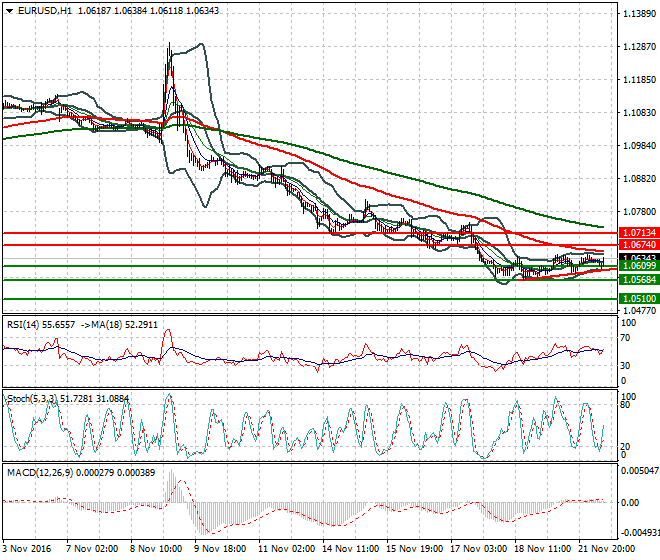
Task: Click the 3 Nov 2016 date label
Action: click(x=27, y=550)
